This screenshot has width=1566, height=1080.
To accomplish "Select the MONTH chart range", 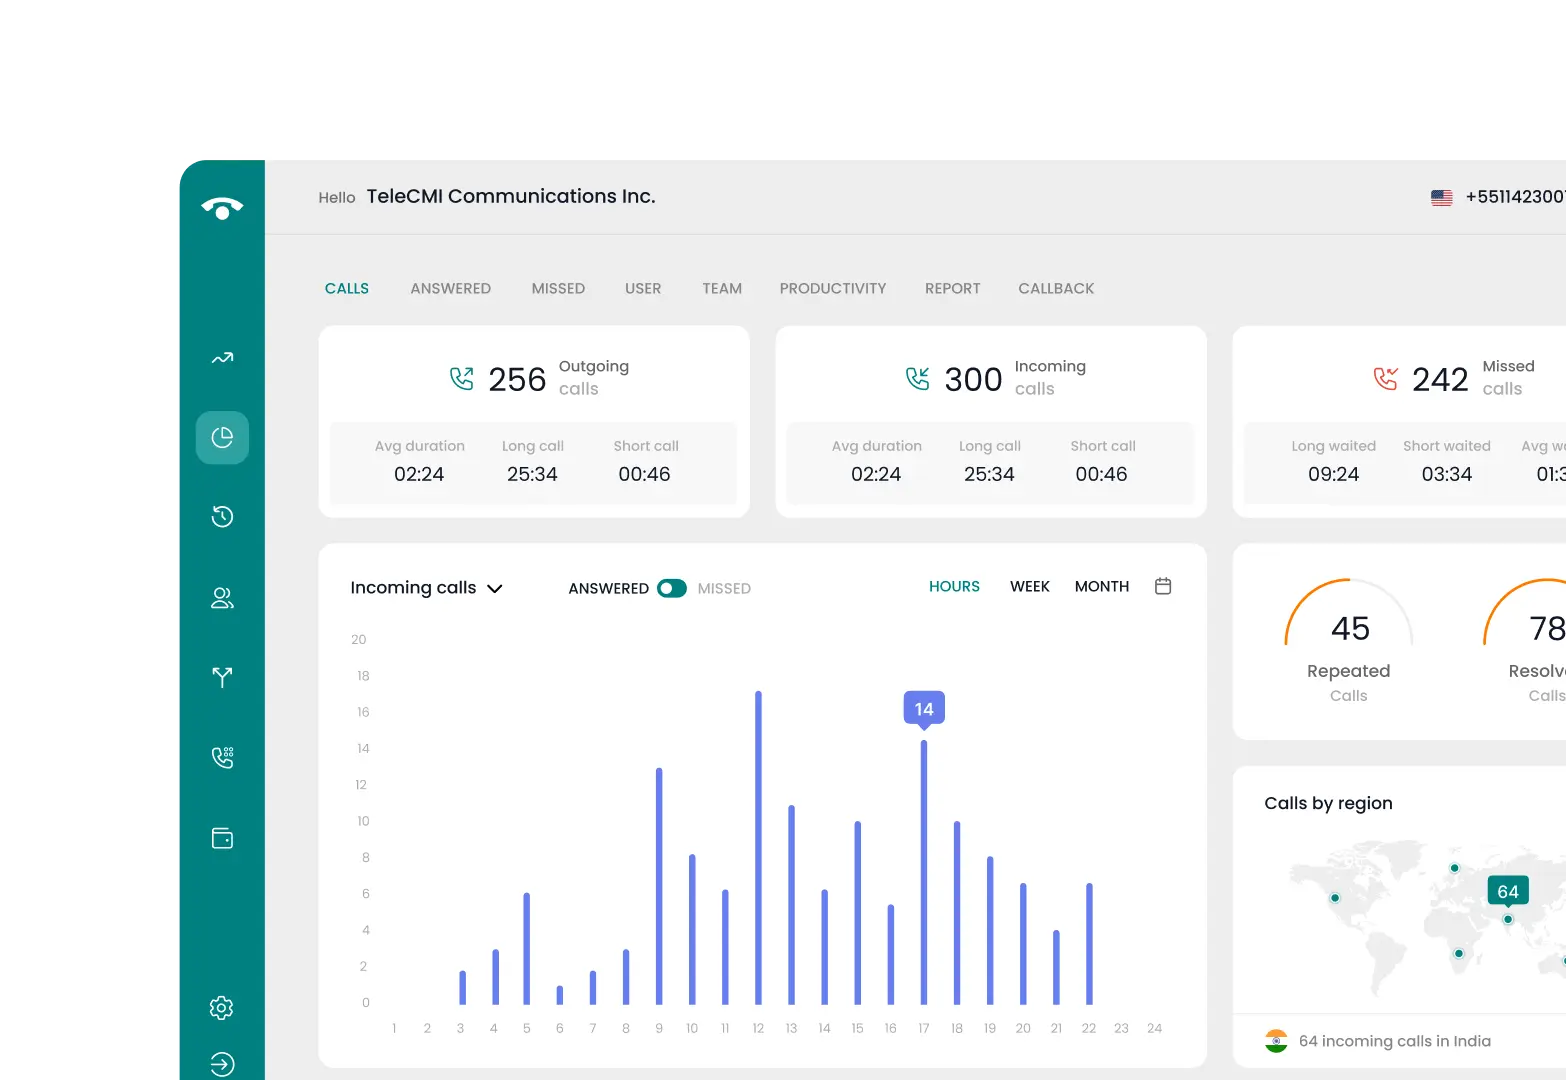I will (x=1102, y=586).
